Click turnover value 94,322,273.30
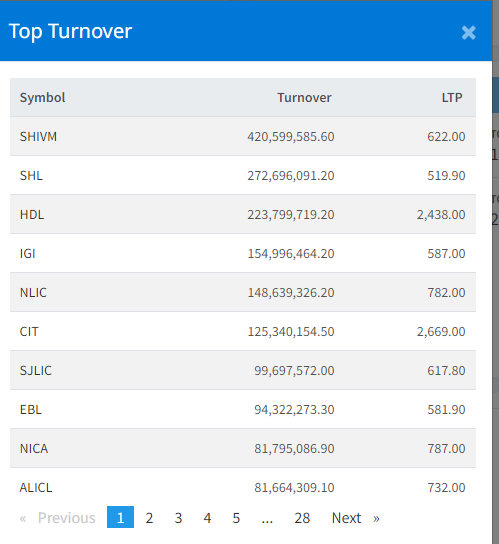 pyautogui.click(x=294, y=410)
